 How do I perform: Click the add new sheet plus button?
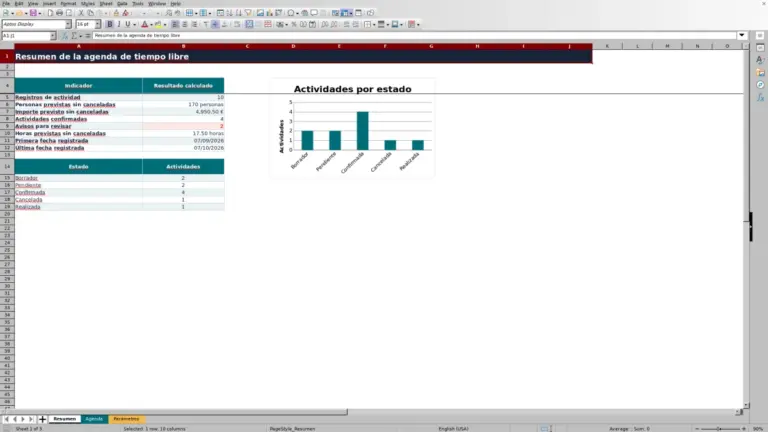point(42,419)
